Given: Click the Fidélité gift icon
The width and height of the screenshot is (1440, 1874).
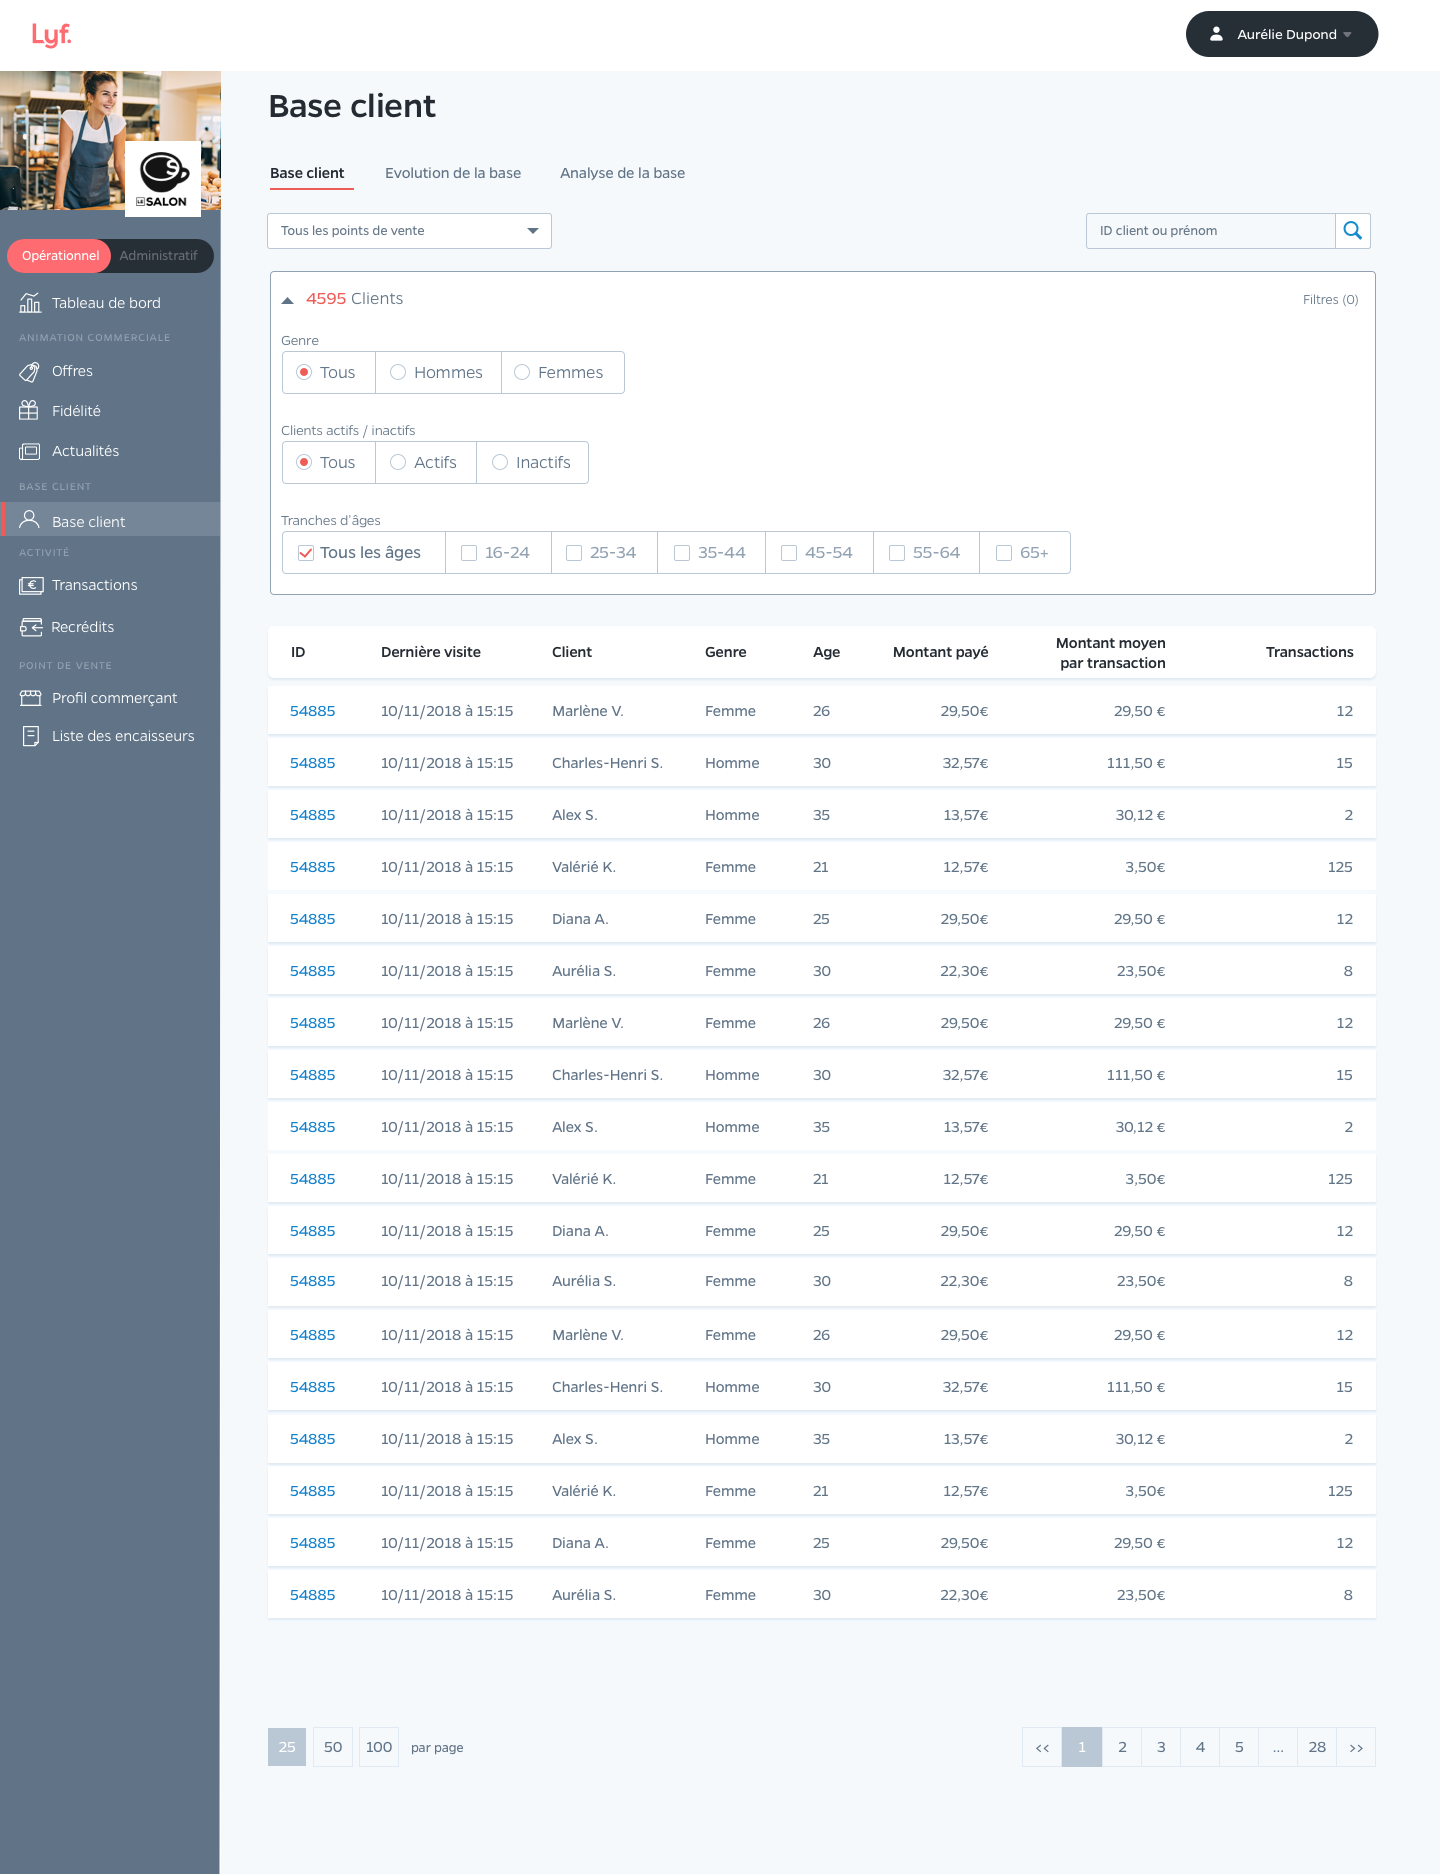Looking at the screenshot, I should coord(29,411).
